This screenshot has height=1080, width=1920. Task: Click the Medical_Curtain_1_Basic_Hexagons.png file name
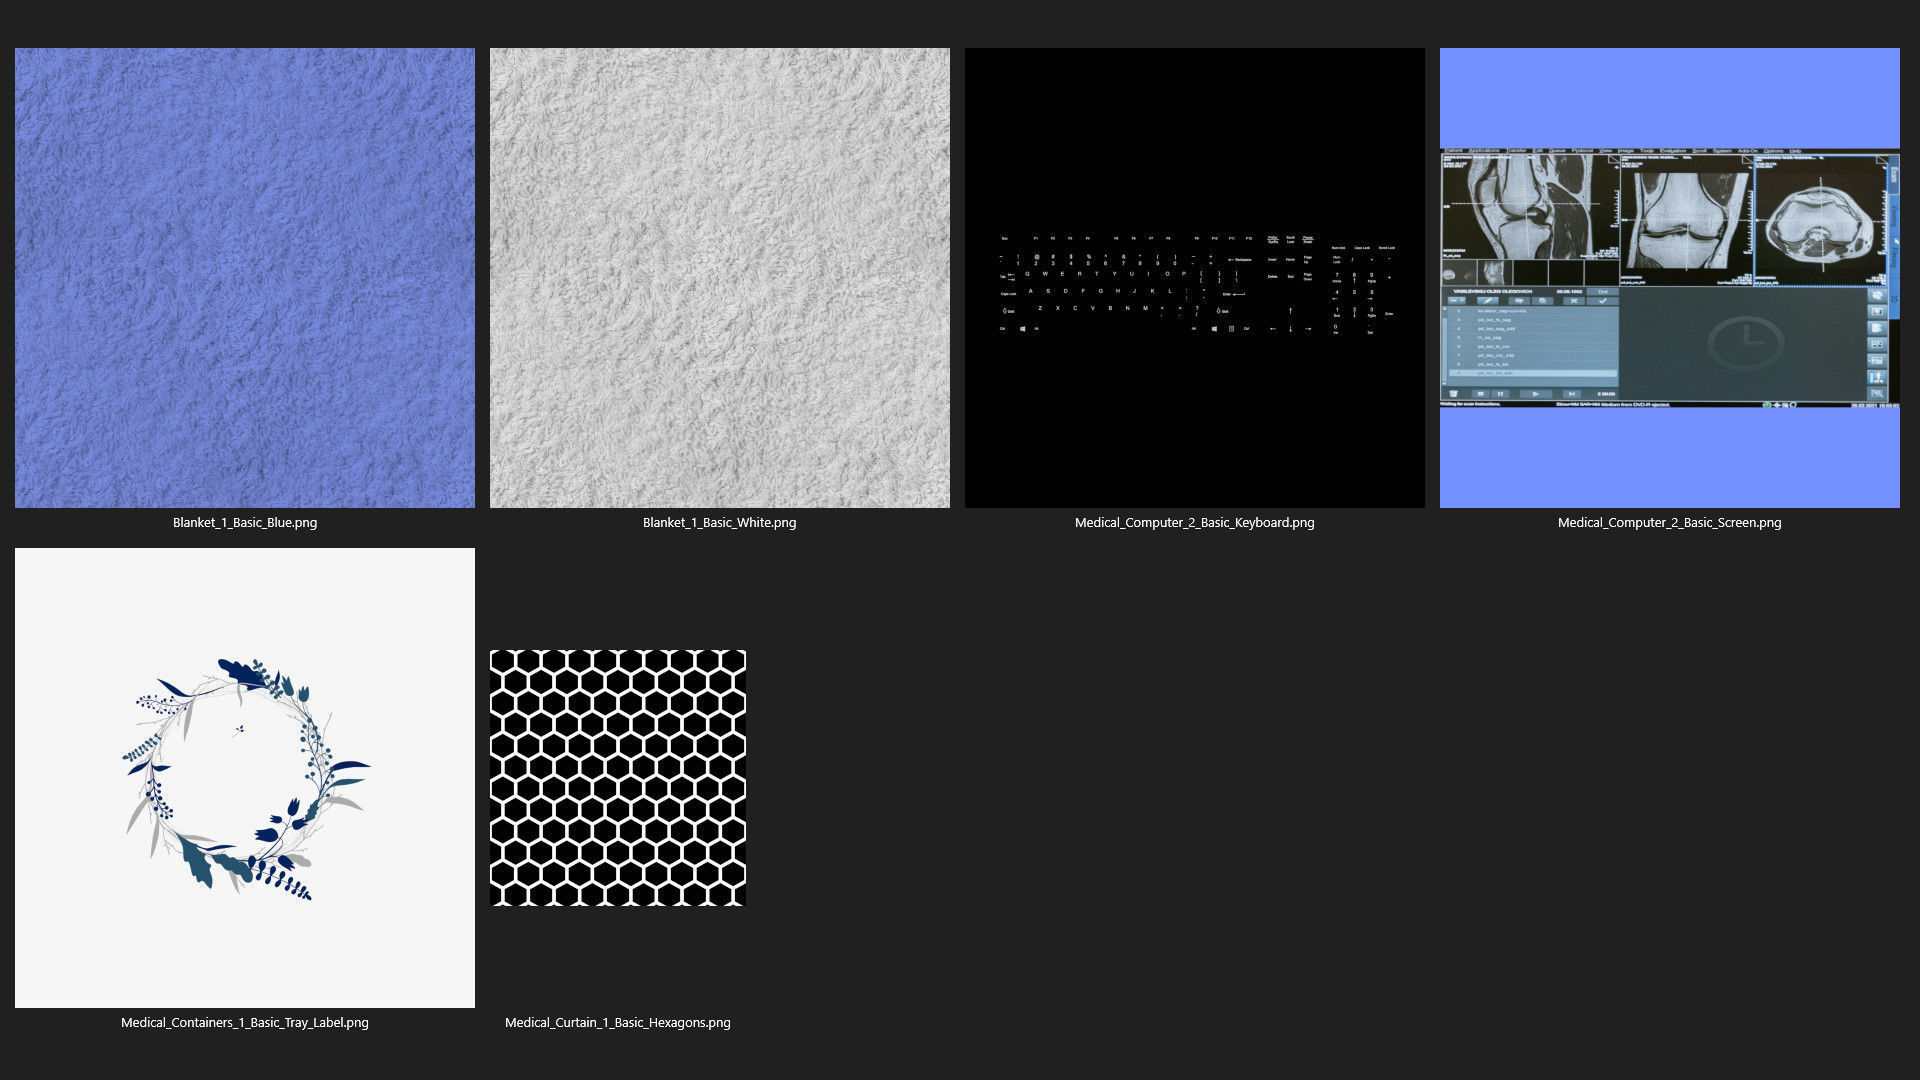click(617, 1022)
